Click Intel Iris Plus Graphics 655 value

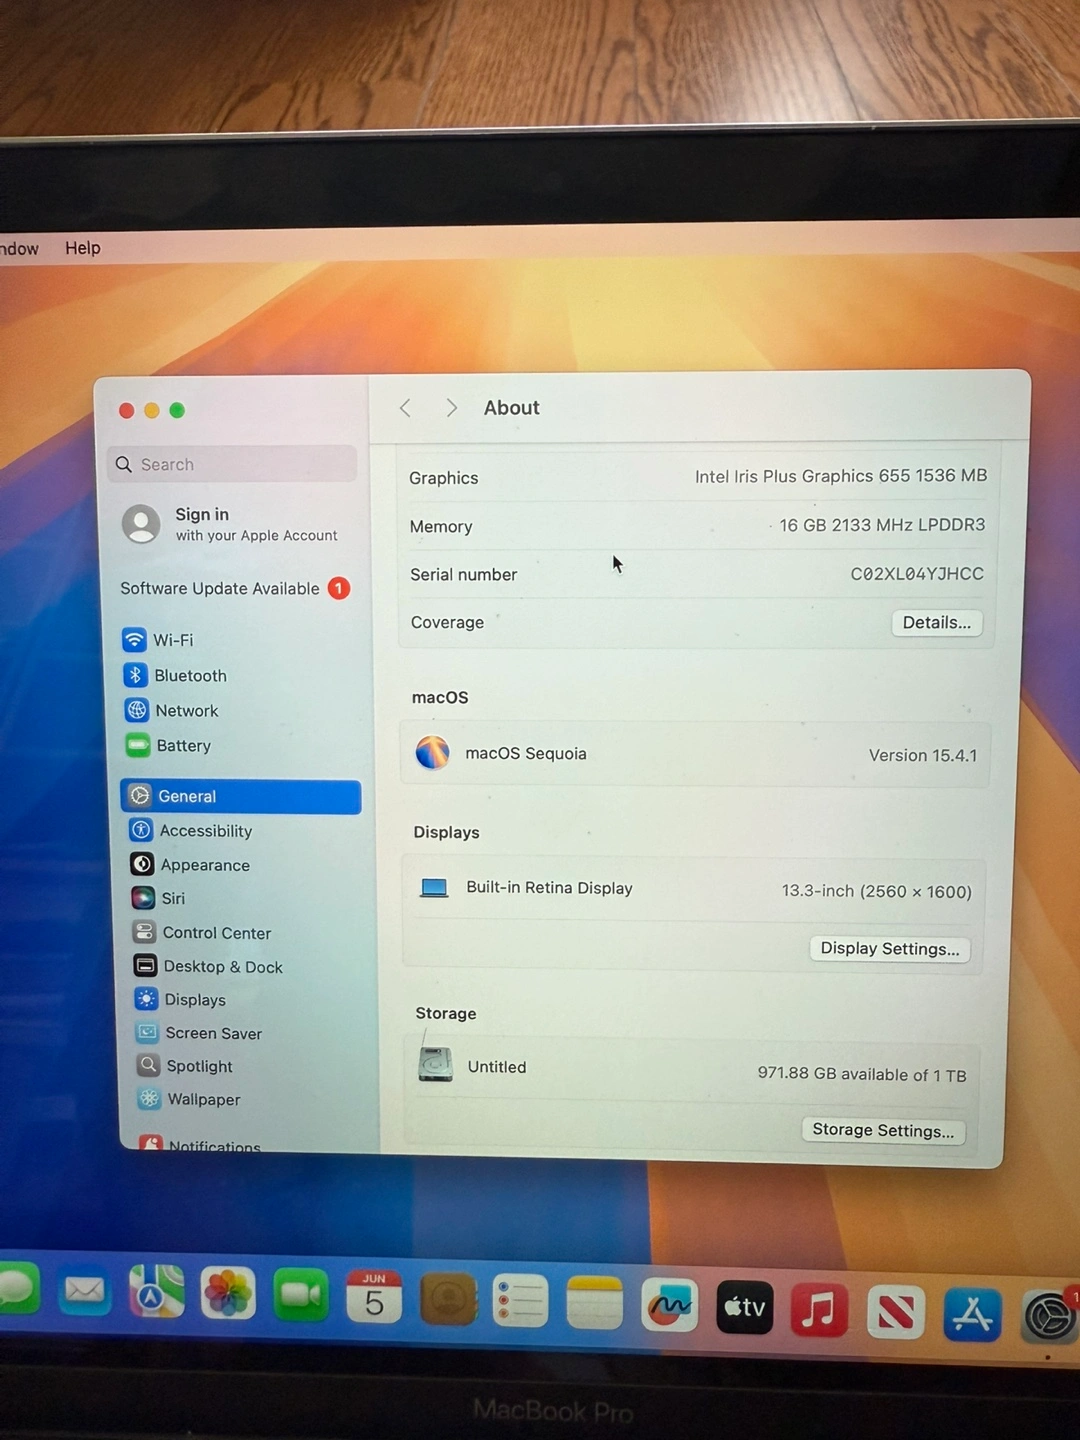point(841,476)
